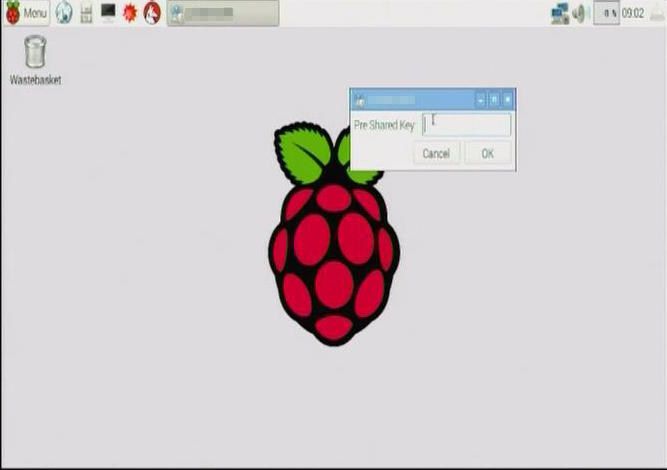Click the Cancel button in the dialog
This screenshot has height=470, width=667.
(x=436, y=153)
